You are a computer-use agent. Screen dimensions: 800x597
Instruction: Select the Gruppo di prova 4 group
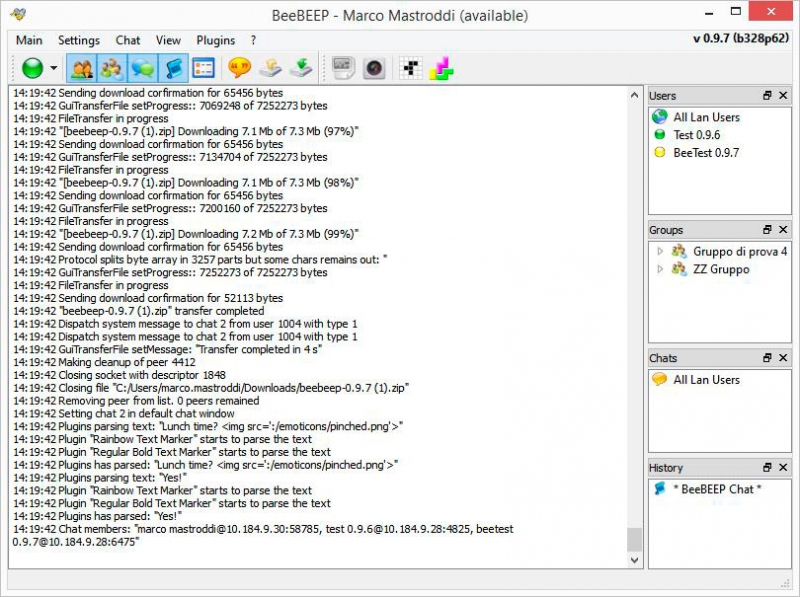coord(739,251)
